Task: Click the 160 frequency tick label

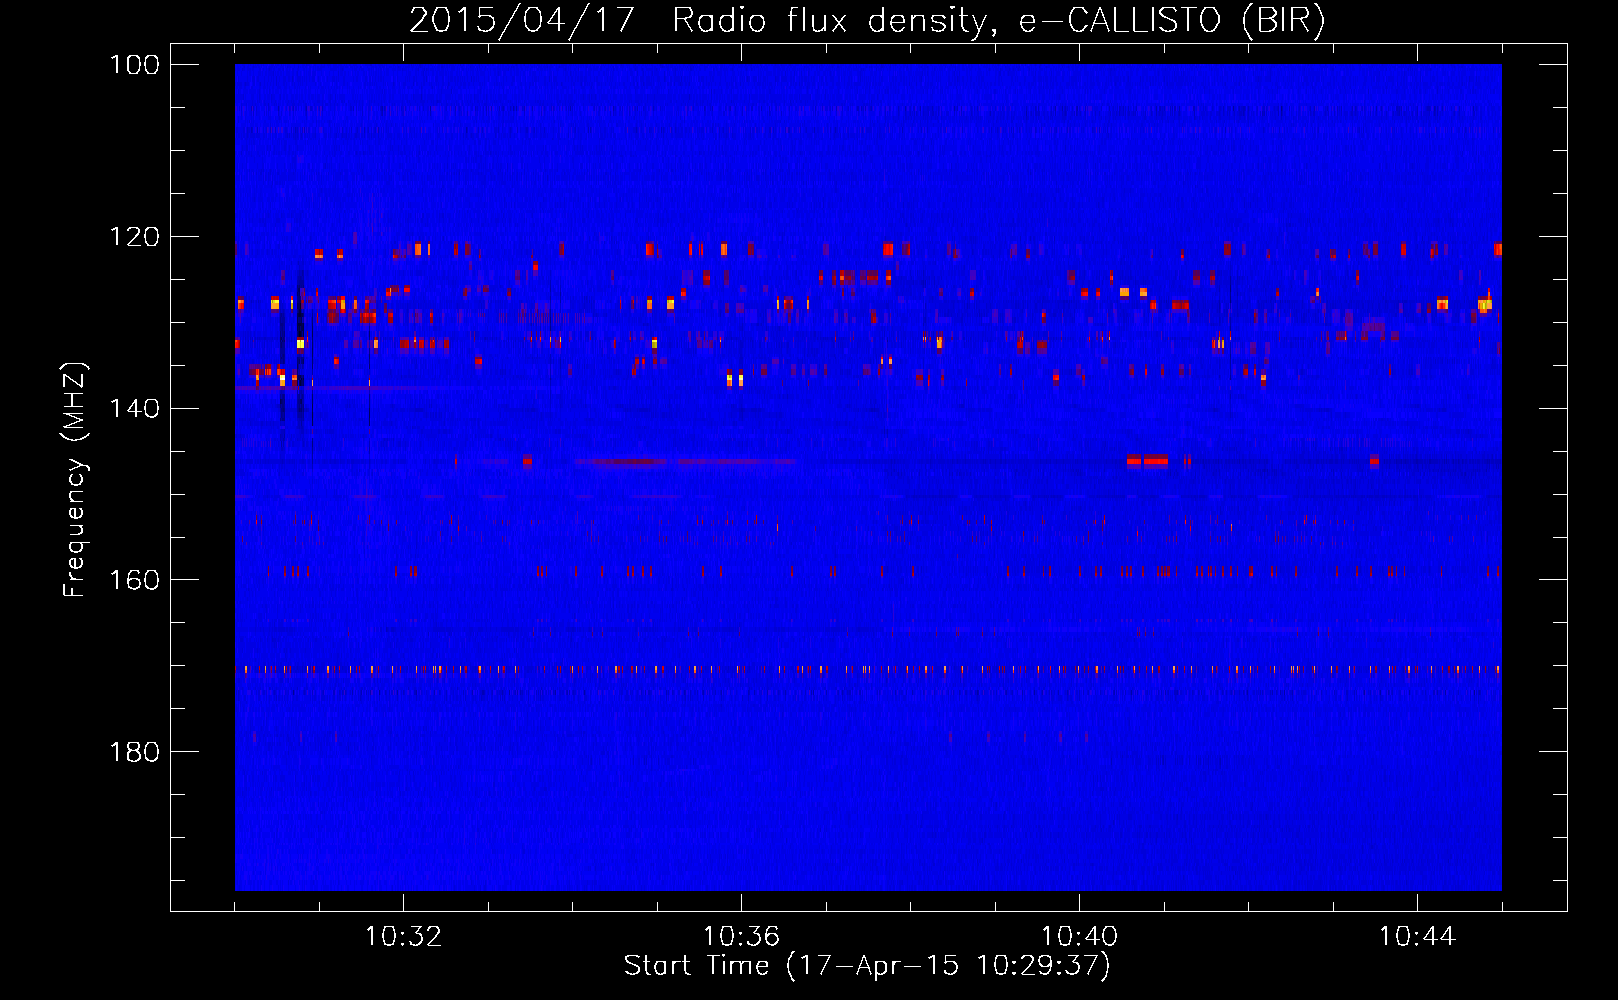Action: (135, 580)
